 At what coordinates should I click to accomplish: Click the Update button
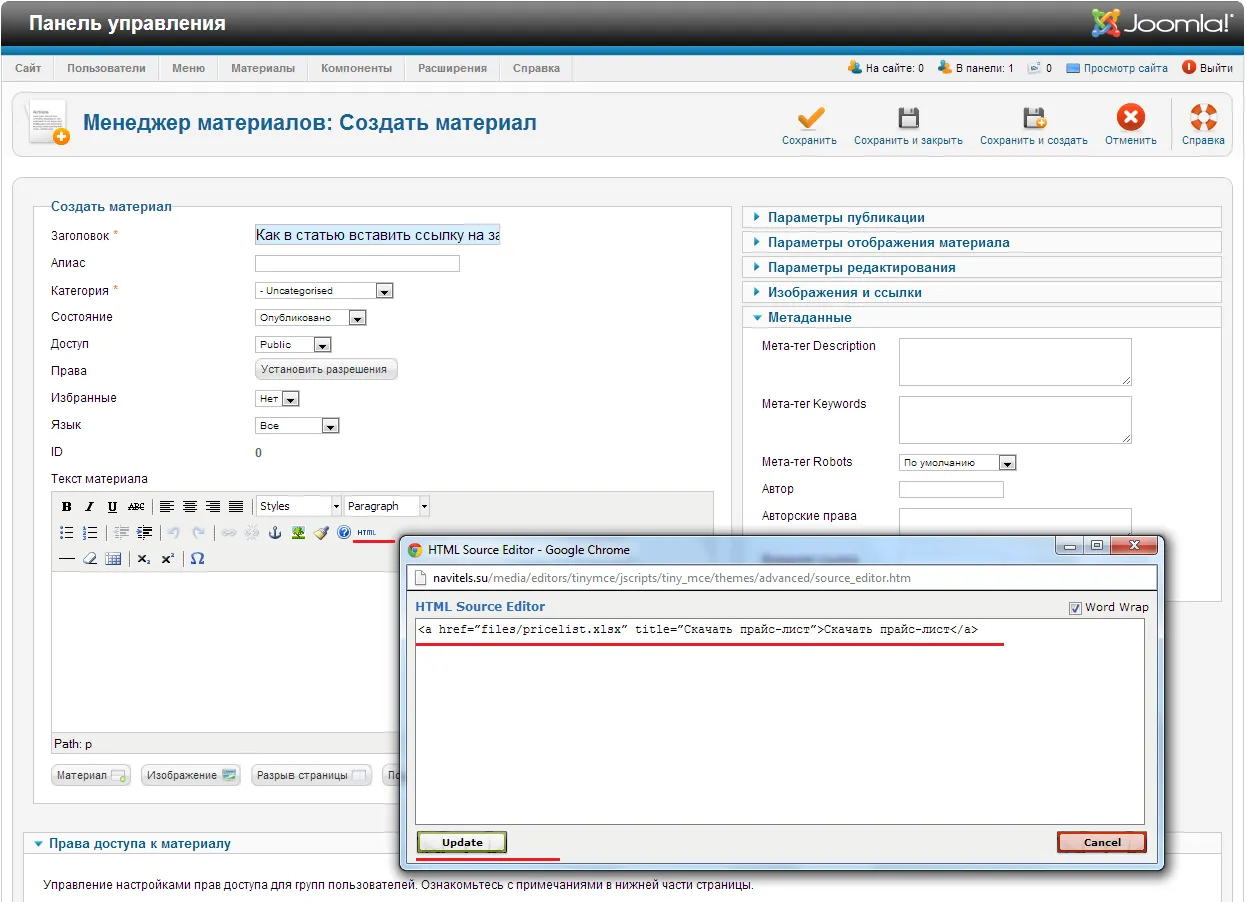point(462,842)
